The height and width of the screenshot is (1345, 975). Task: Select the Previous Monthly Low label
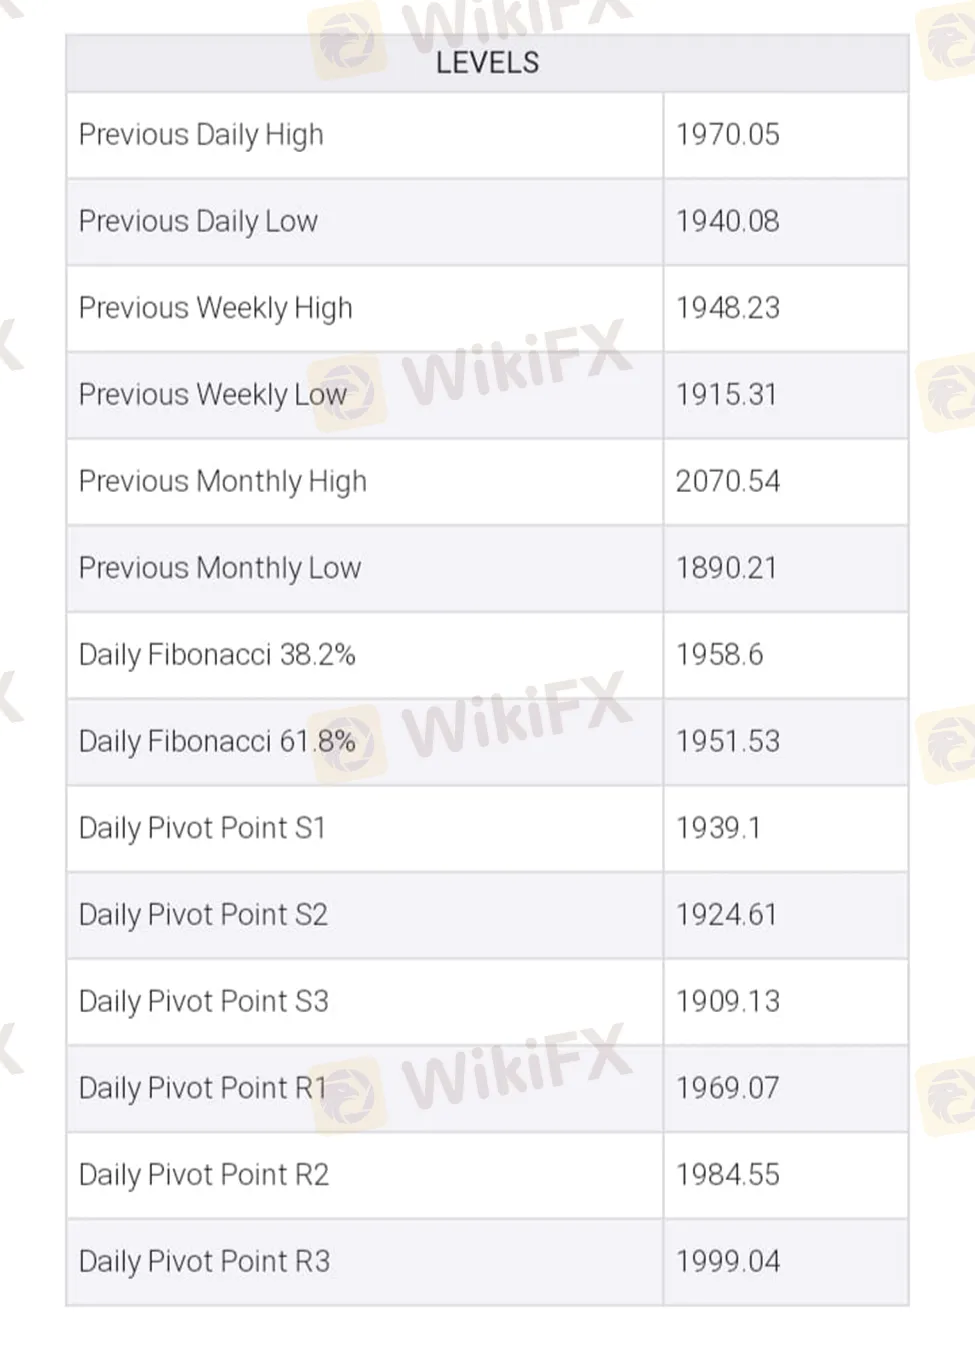pyautogui.click(x=220, y=568)
